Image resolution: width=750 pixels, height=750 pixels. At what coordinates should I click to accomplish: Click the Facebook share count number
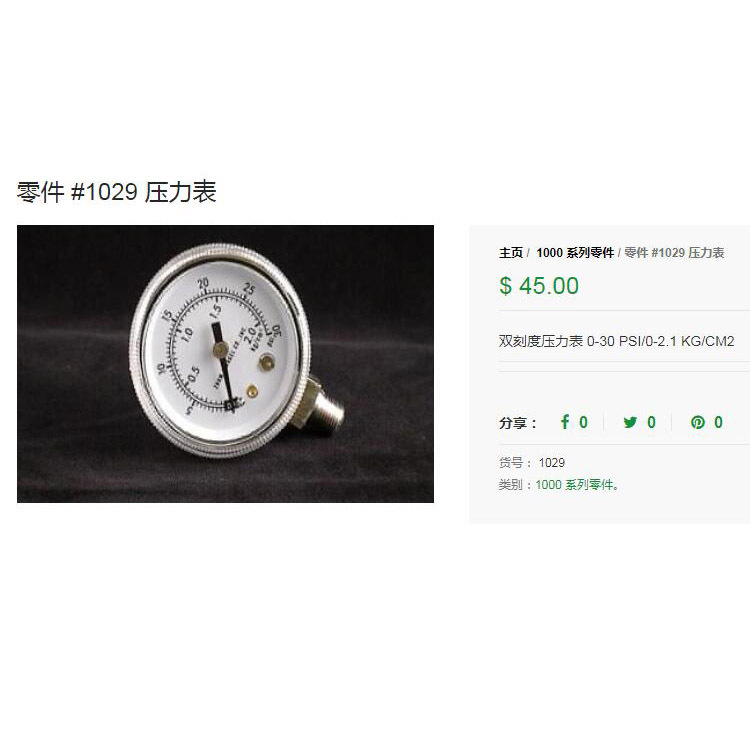(584, 422)
